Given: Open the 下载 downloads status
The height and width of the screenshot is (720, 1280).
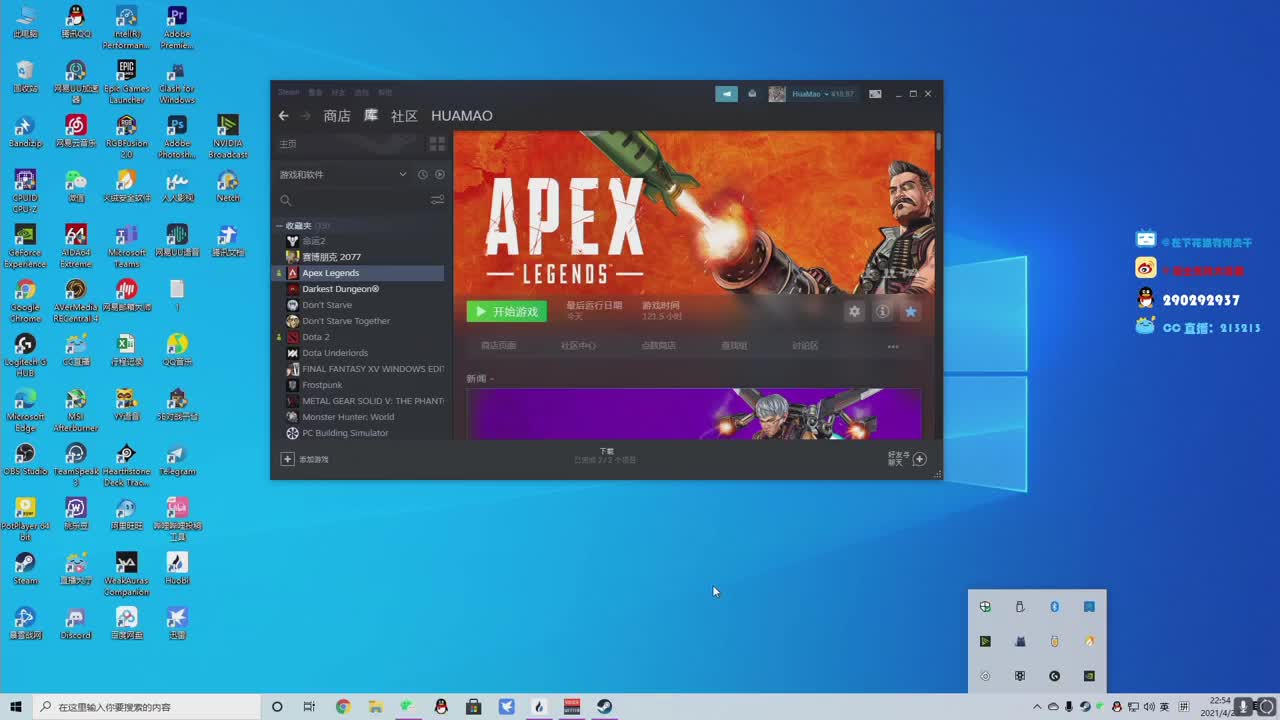Looking at the screenshot, I should (x=606, y=456).
